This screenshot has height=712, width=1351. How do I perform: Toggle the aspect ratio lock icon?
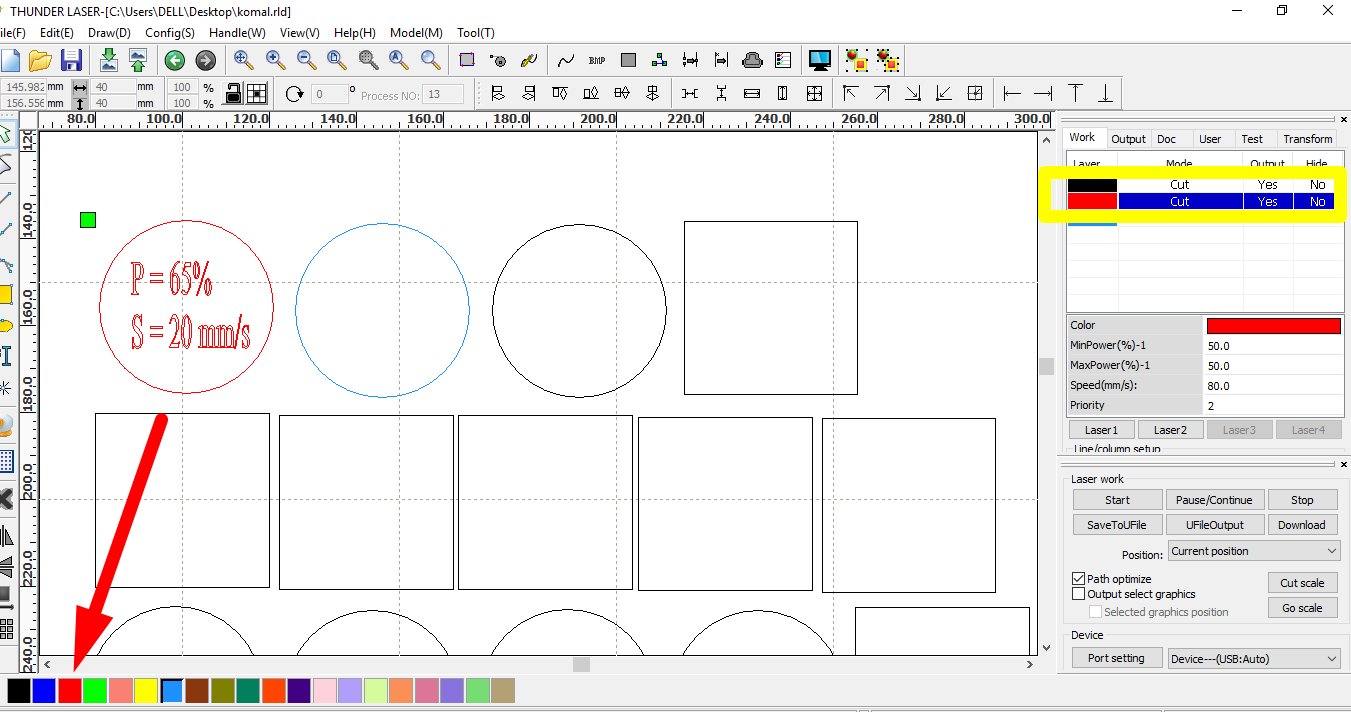pyautogui.click(x=233, y=94)
